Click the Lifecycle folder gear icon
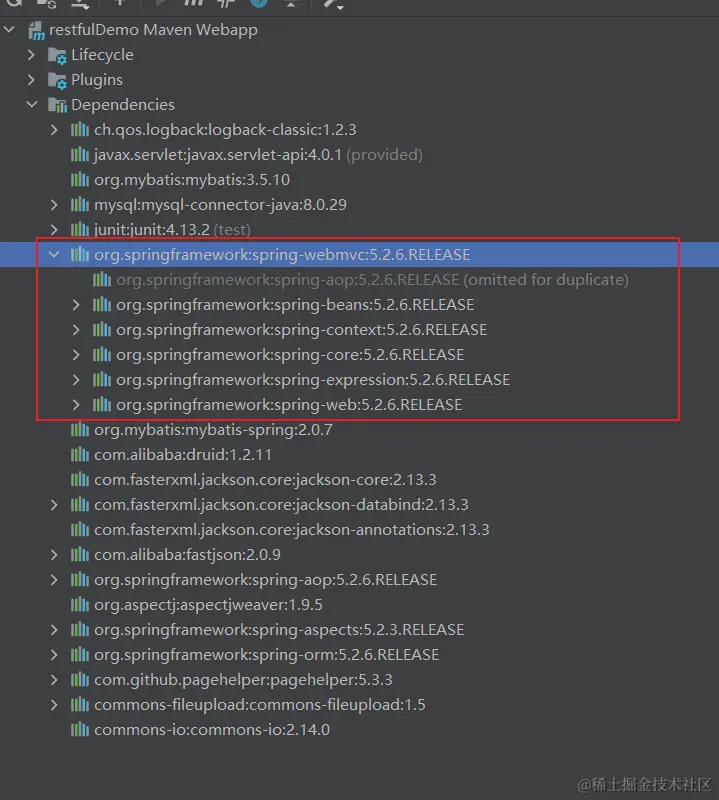The image size is (719, 800). pos(57,56)
